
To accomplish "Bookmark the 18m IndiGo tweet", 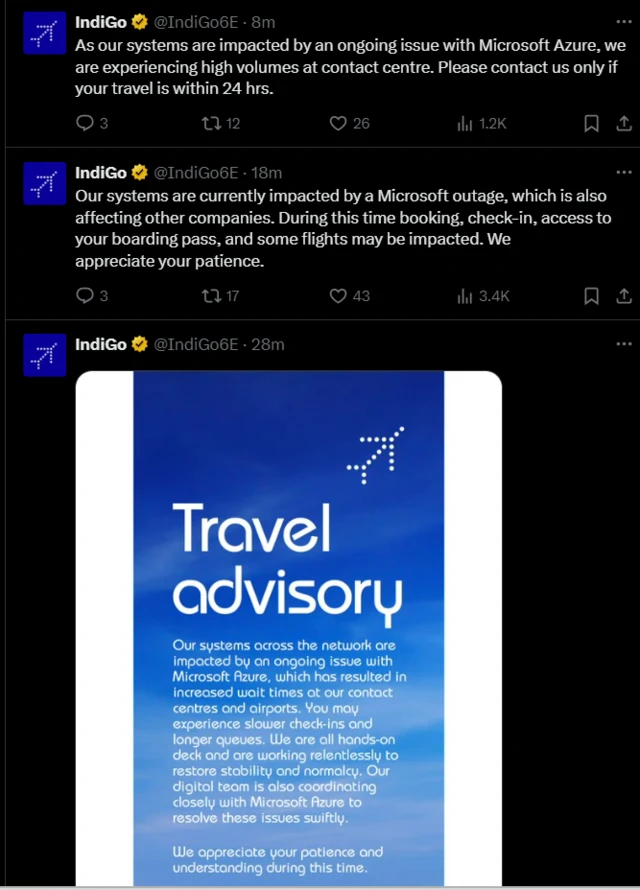I will [590, 295].
